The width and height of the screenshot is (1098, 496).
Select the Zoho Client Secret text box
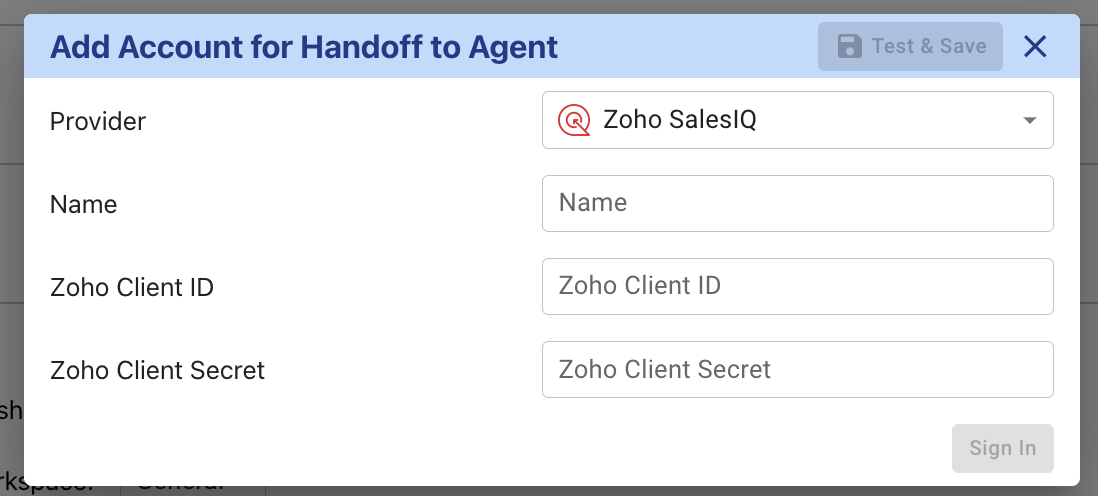point(797,369)
